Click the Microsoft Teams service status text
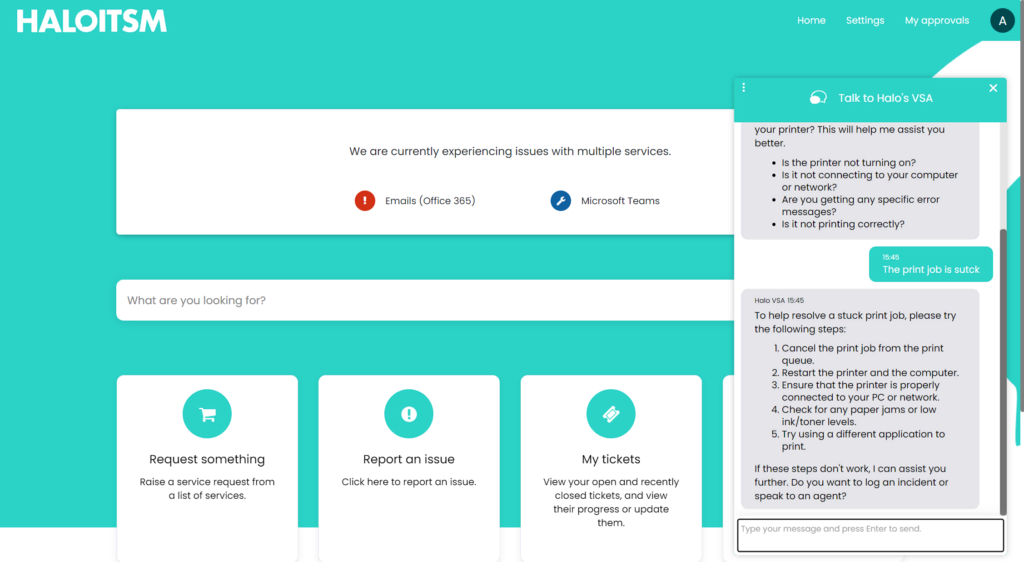 coord(620,201)
